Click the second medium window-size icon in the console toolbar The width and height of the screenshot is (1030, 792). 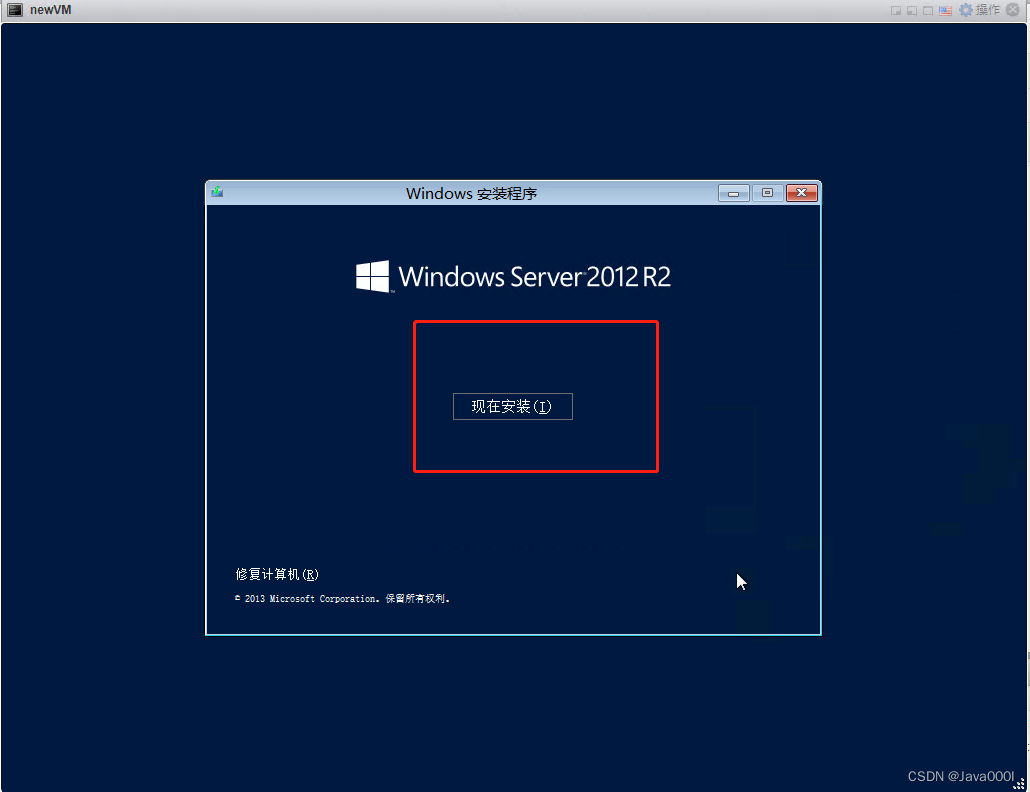click(912, 11)
